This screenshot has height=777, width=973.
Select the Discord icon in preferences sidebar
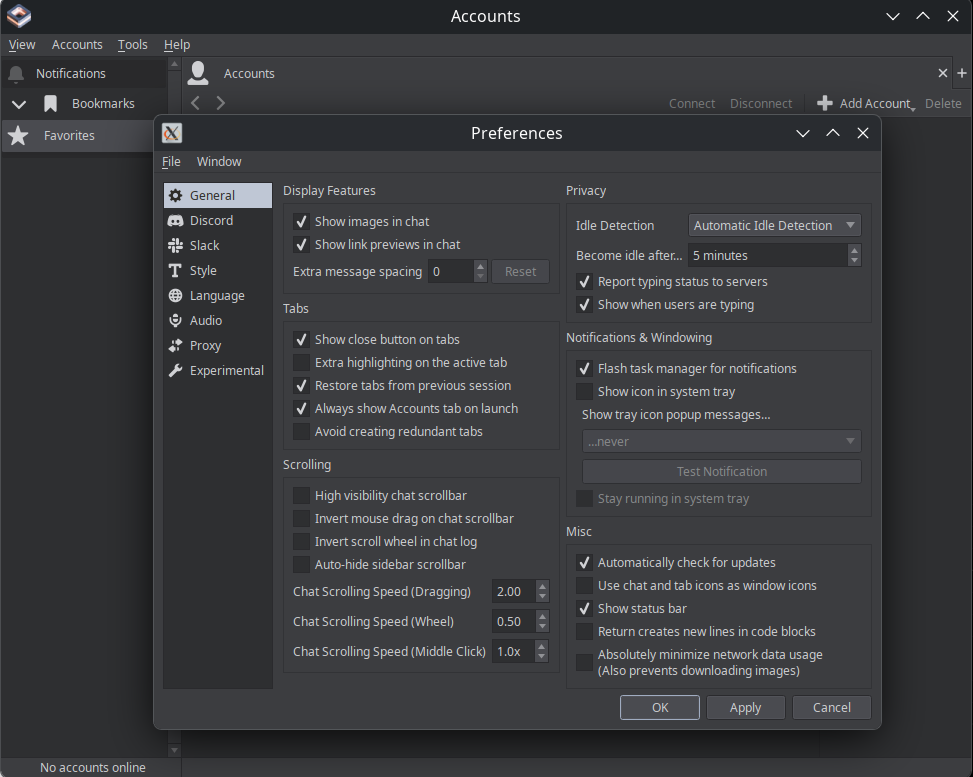click(x=176, y=221)
